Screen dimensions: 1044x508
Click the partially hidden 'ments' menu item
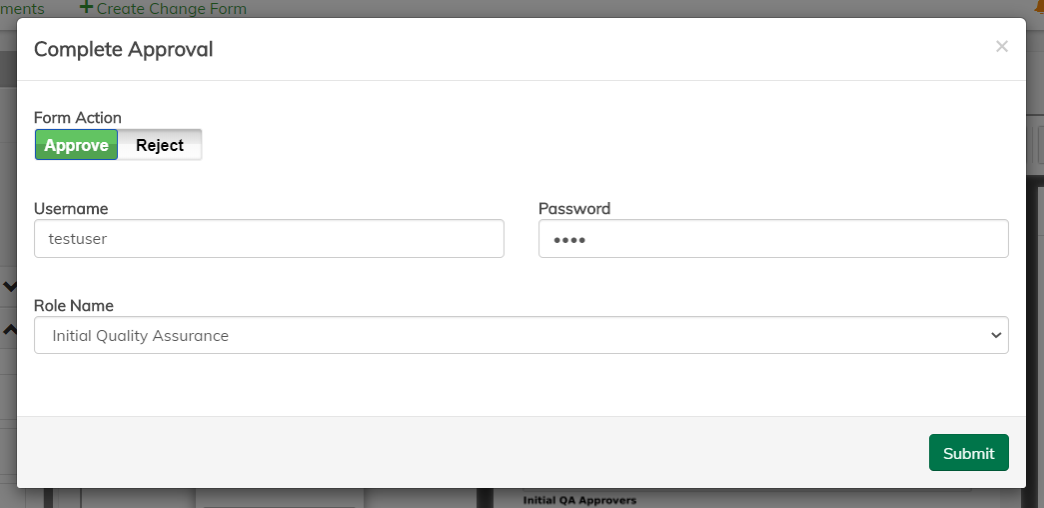point(22,8)
